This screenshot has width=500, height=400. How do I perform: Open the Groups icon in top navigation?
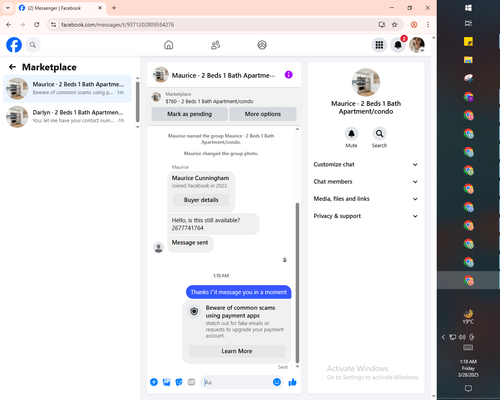point(262,45)
